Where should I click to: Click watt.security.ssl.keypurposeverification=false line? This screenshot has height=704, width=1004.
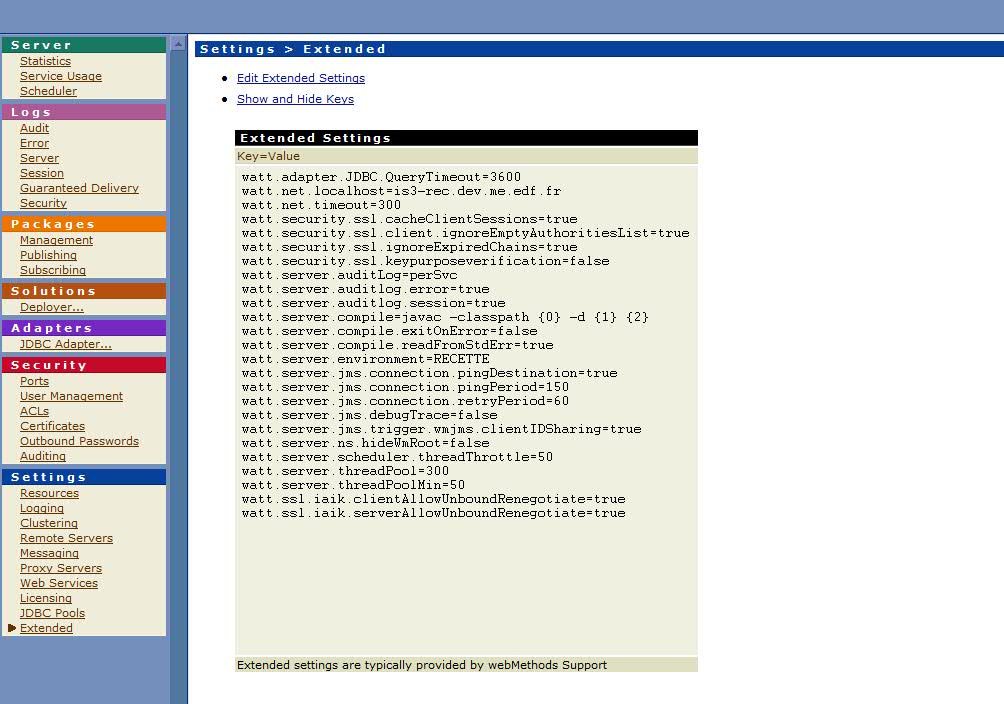(425, 261)
